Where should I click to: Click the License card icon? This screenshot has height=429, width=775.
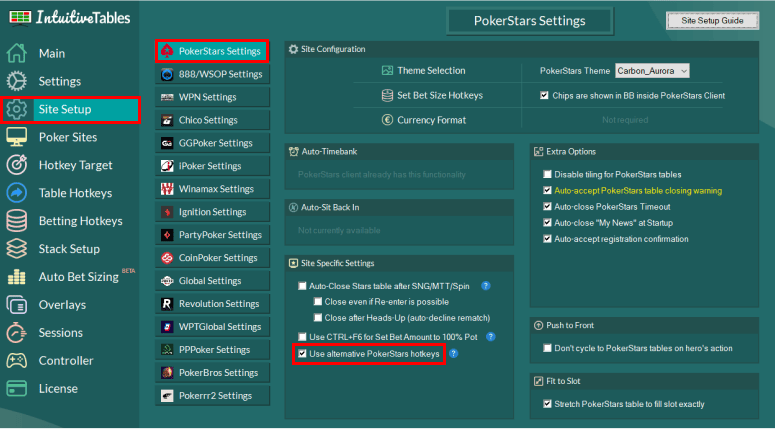[17, 388]
